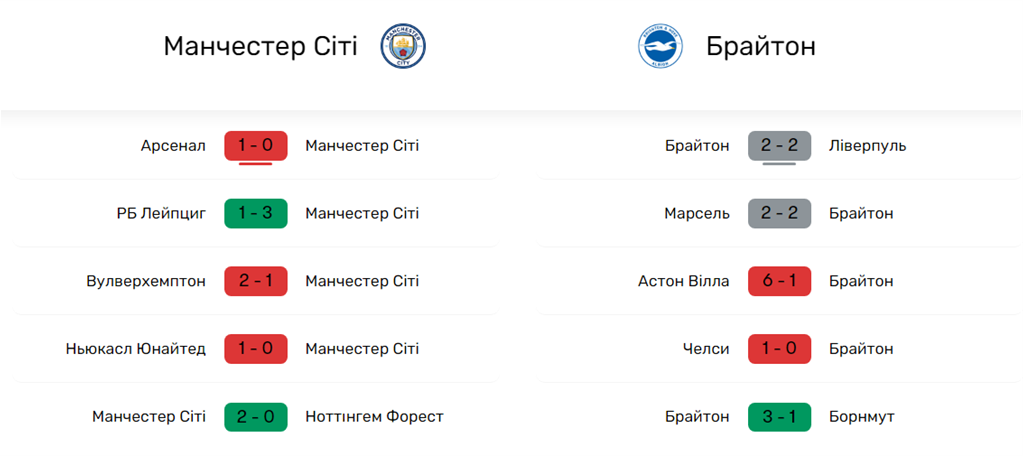Screen dimensions: 1024x456
Task: Click the Ньюкасл Юнайтед 1 - 0 score
Action: click(x=256, y=349)
